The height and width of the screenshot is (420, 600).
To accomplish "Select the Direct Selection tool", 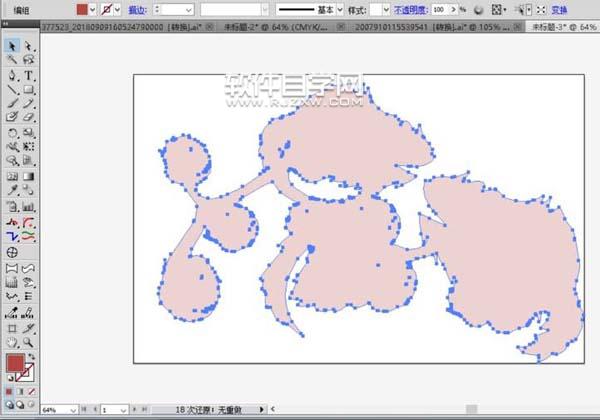I will click(28, 46).
